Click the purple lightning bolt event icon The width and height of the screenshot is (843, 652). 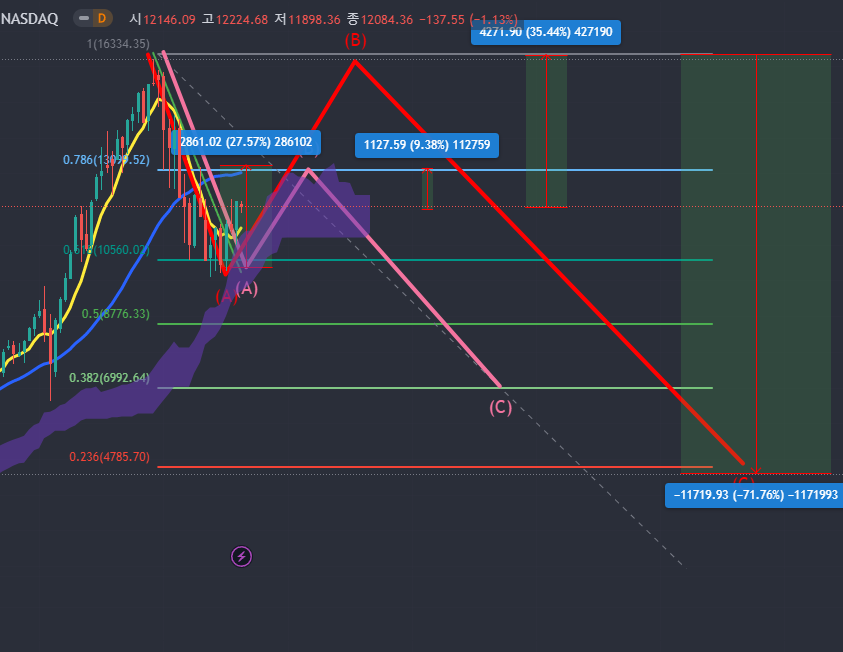(241, 556)
